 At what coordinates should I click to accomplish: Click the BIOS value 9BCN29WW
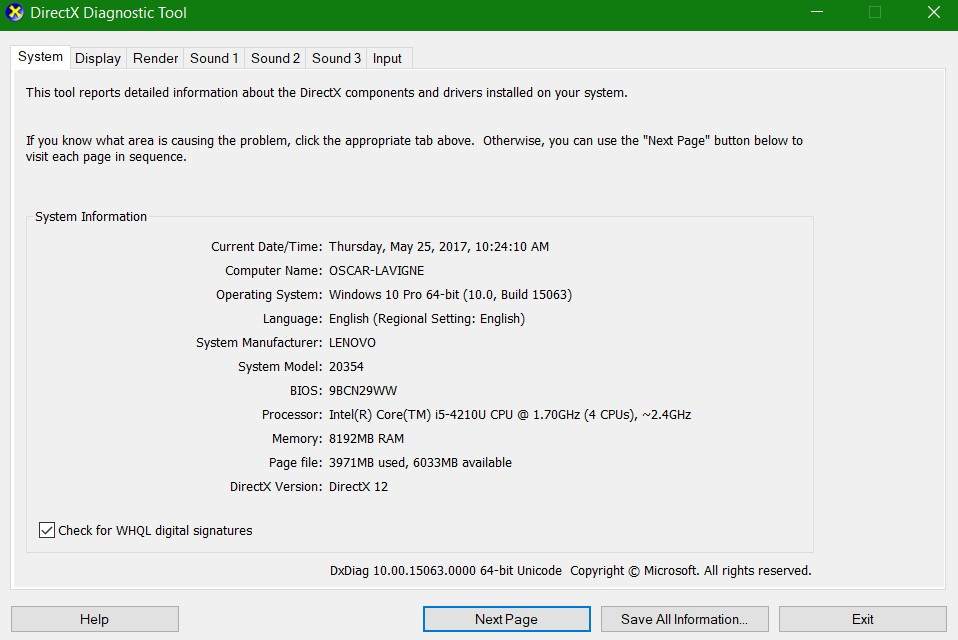click(x=363, y=391)
